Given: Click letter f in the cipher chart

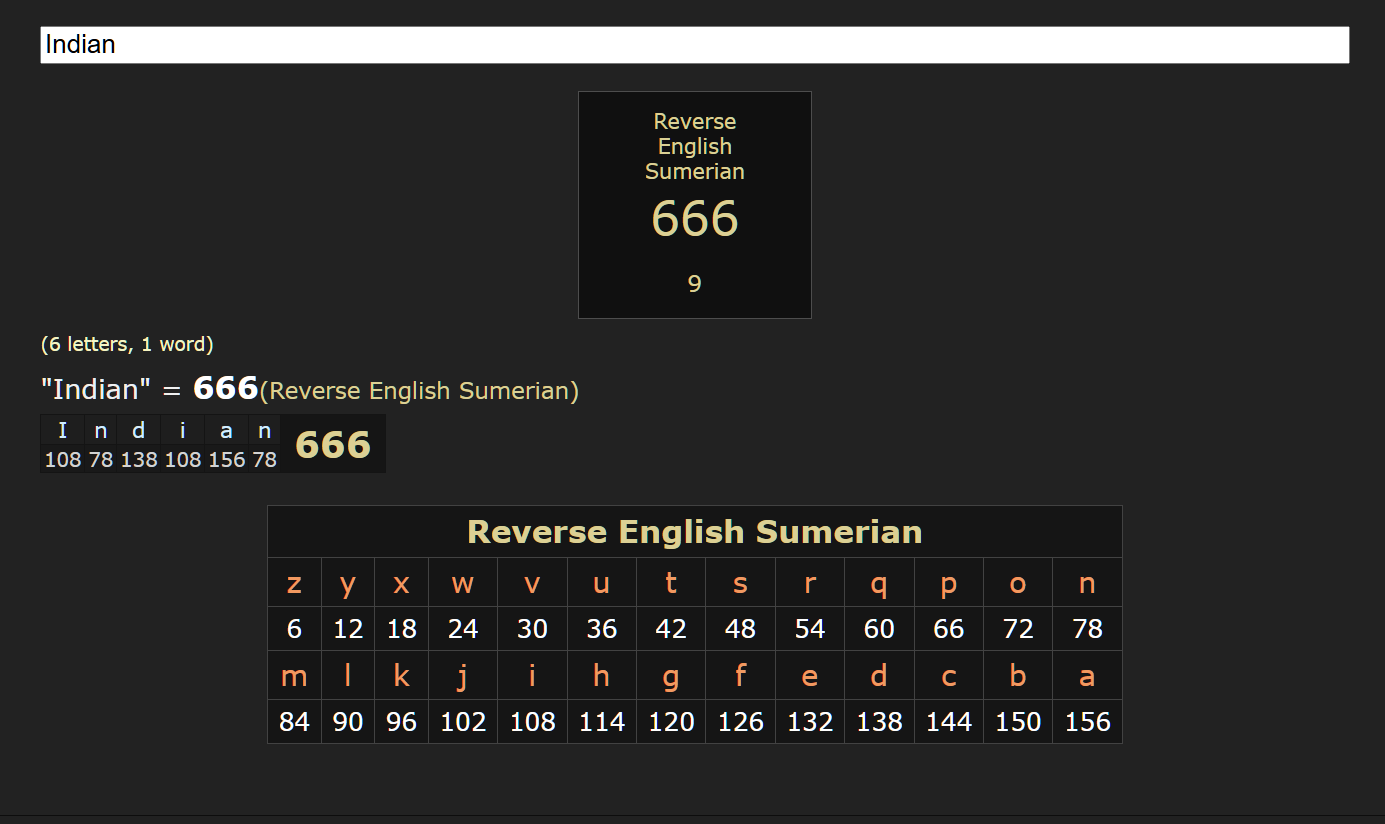Looking at the screenshot, I should [x=740, y=677].
